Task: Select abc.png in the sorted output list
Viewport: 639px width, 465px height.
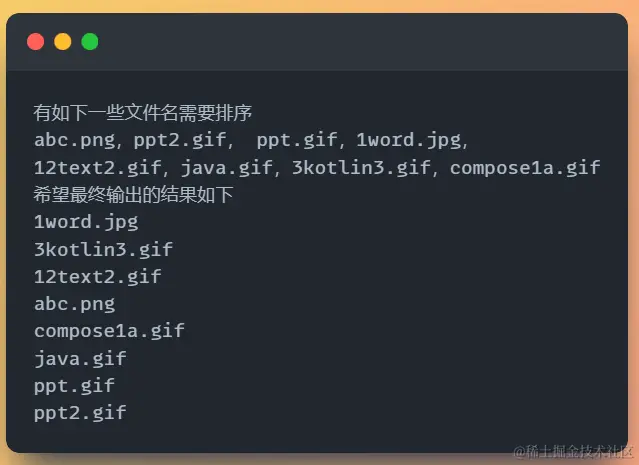Action: pyautogui.click(x=75, y=303)
